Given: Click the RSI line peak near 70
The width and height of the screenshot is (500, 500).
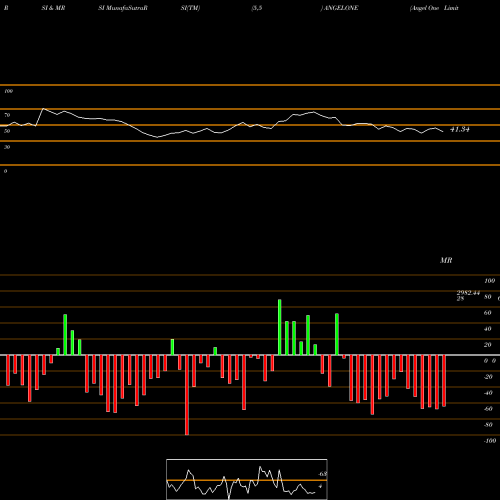Looking at the screenshot, I should click(43, 109).
